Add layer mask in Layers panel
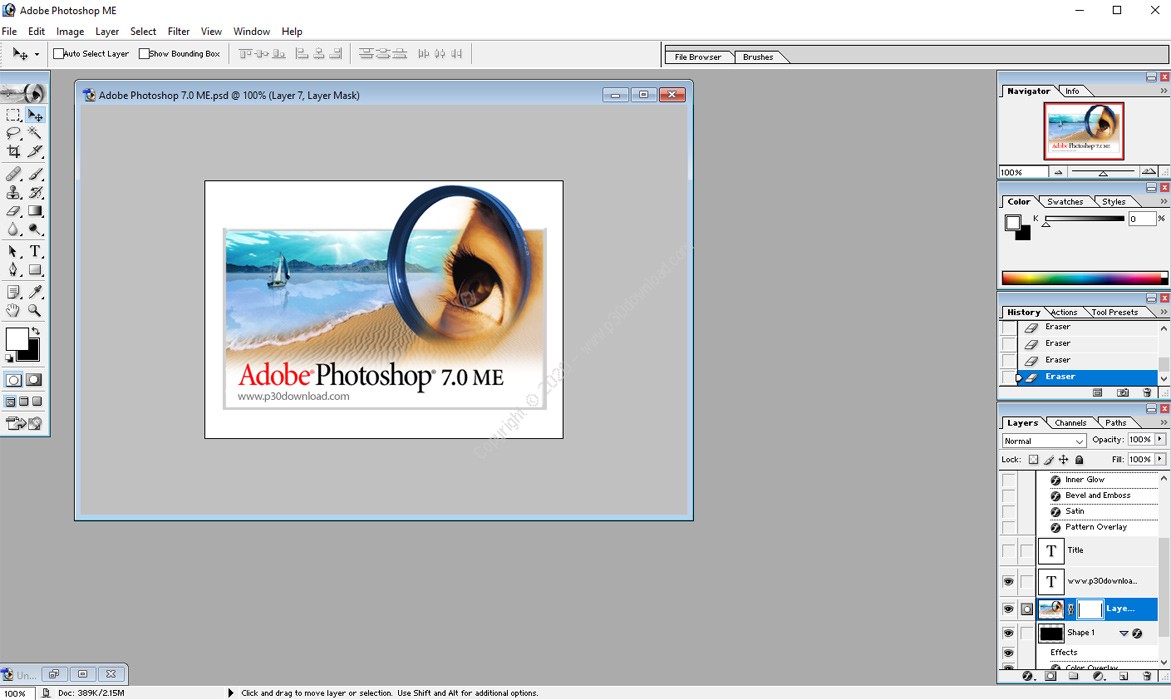The image size is (1171, 700). [x=1051, y=676]
